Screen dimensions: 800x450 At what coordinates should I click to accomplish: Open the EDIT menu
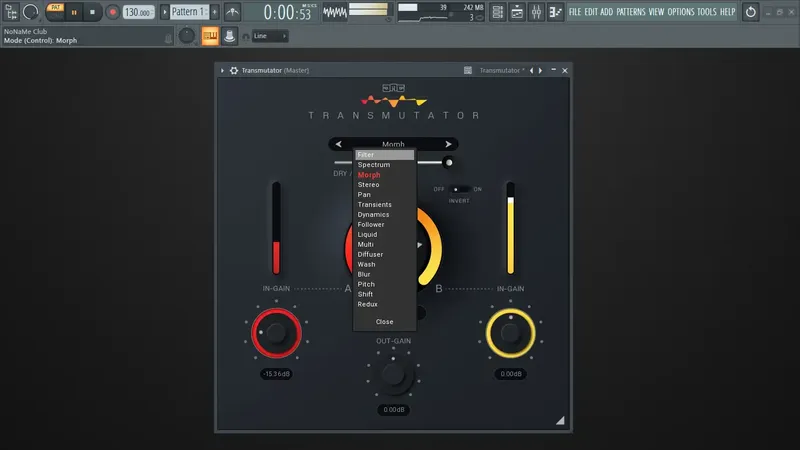click(x=591, y=12)
